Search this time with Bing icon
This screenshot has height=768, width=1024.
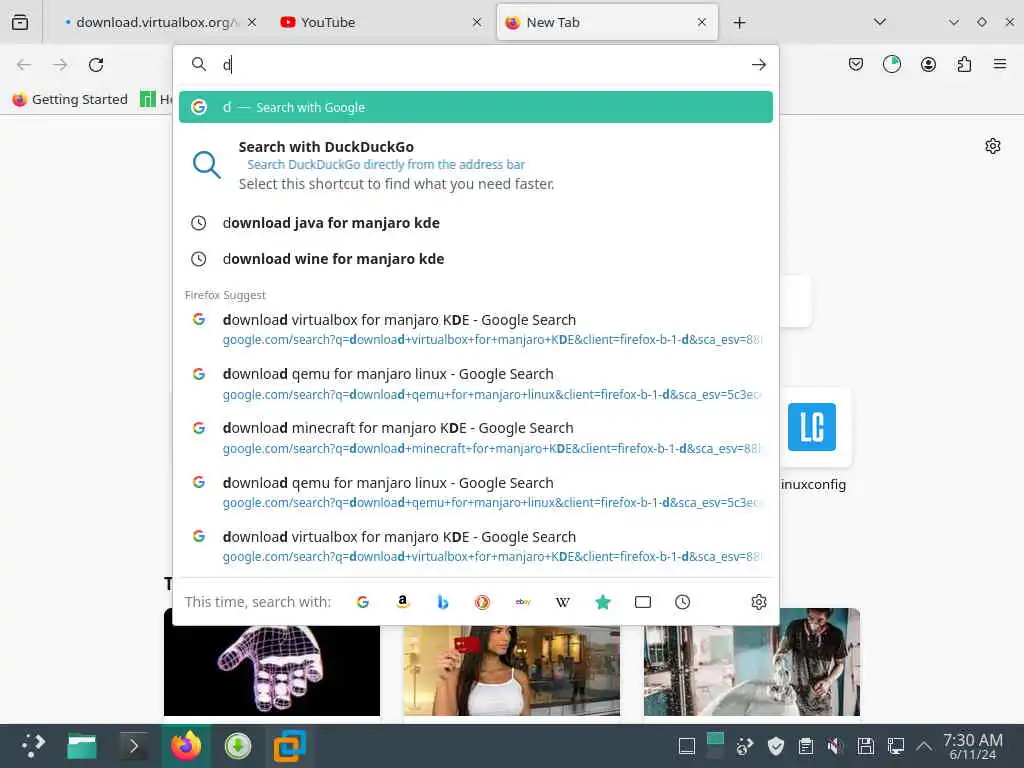click(443, 601)
